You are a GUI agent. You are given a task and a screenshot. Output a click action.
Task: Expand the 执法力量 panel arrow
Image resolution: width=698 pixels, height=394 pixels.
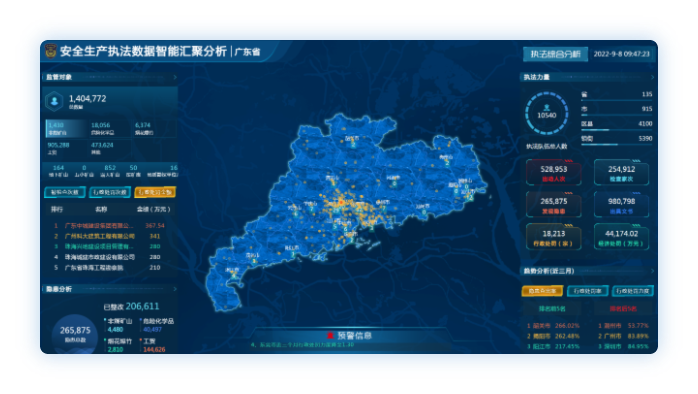[x=652, y=77]
